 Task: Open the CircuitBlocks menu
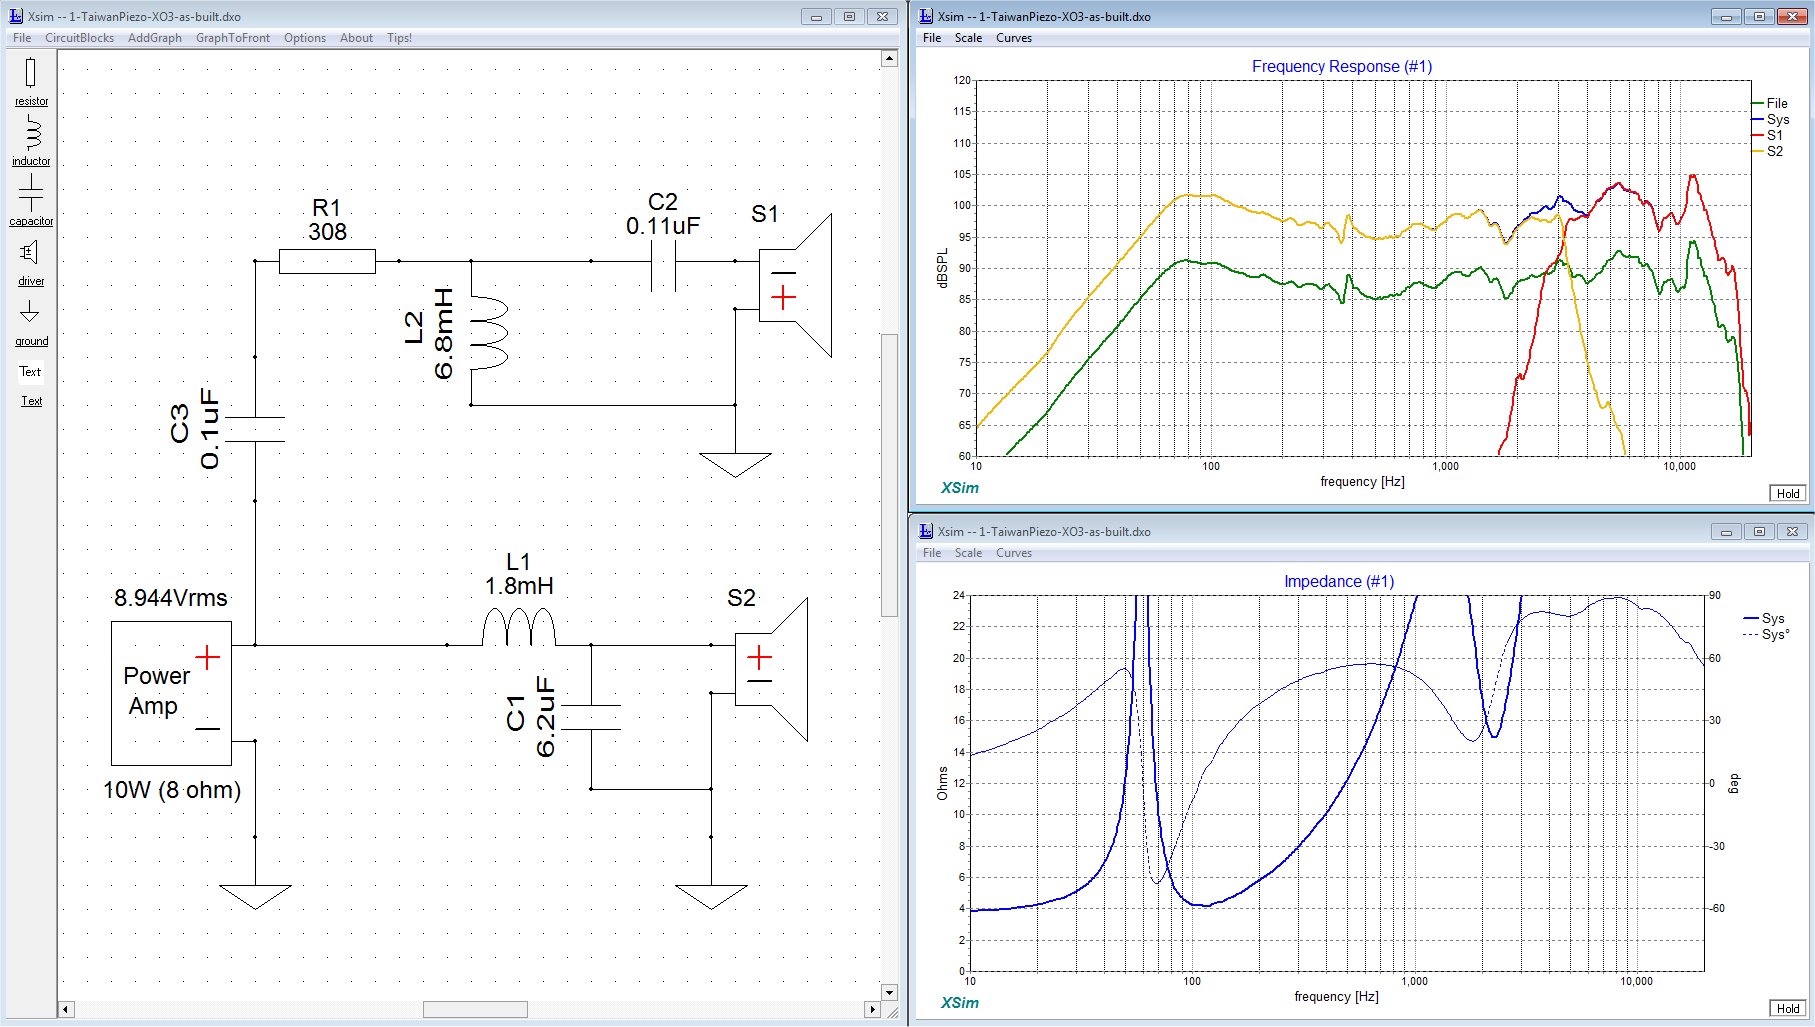pyautogui.click(x=80, y=38)
